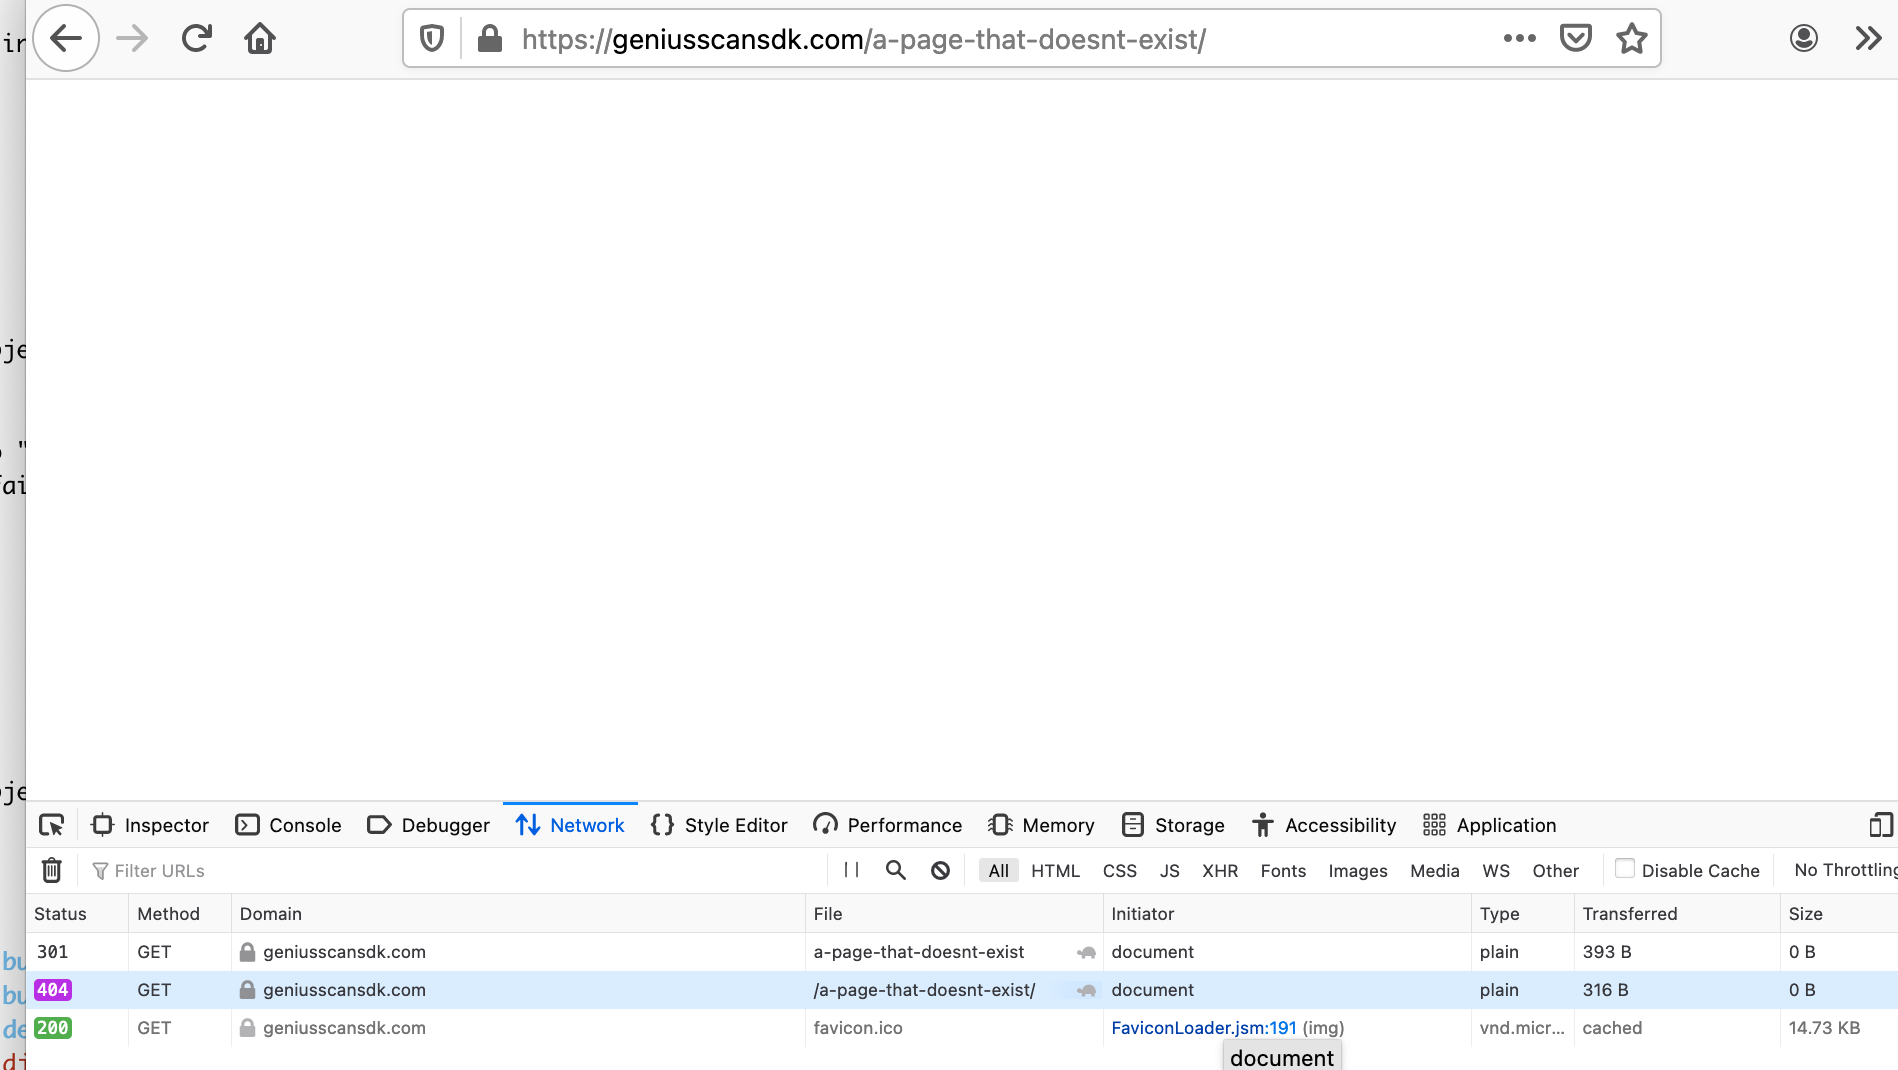Screen dimensions: 1898x1070
Task: Open tracking protection shield info
Action: click(x=432, y=39)
